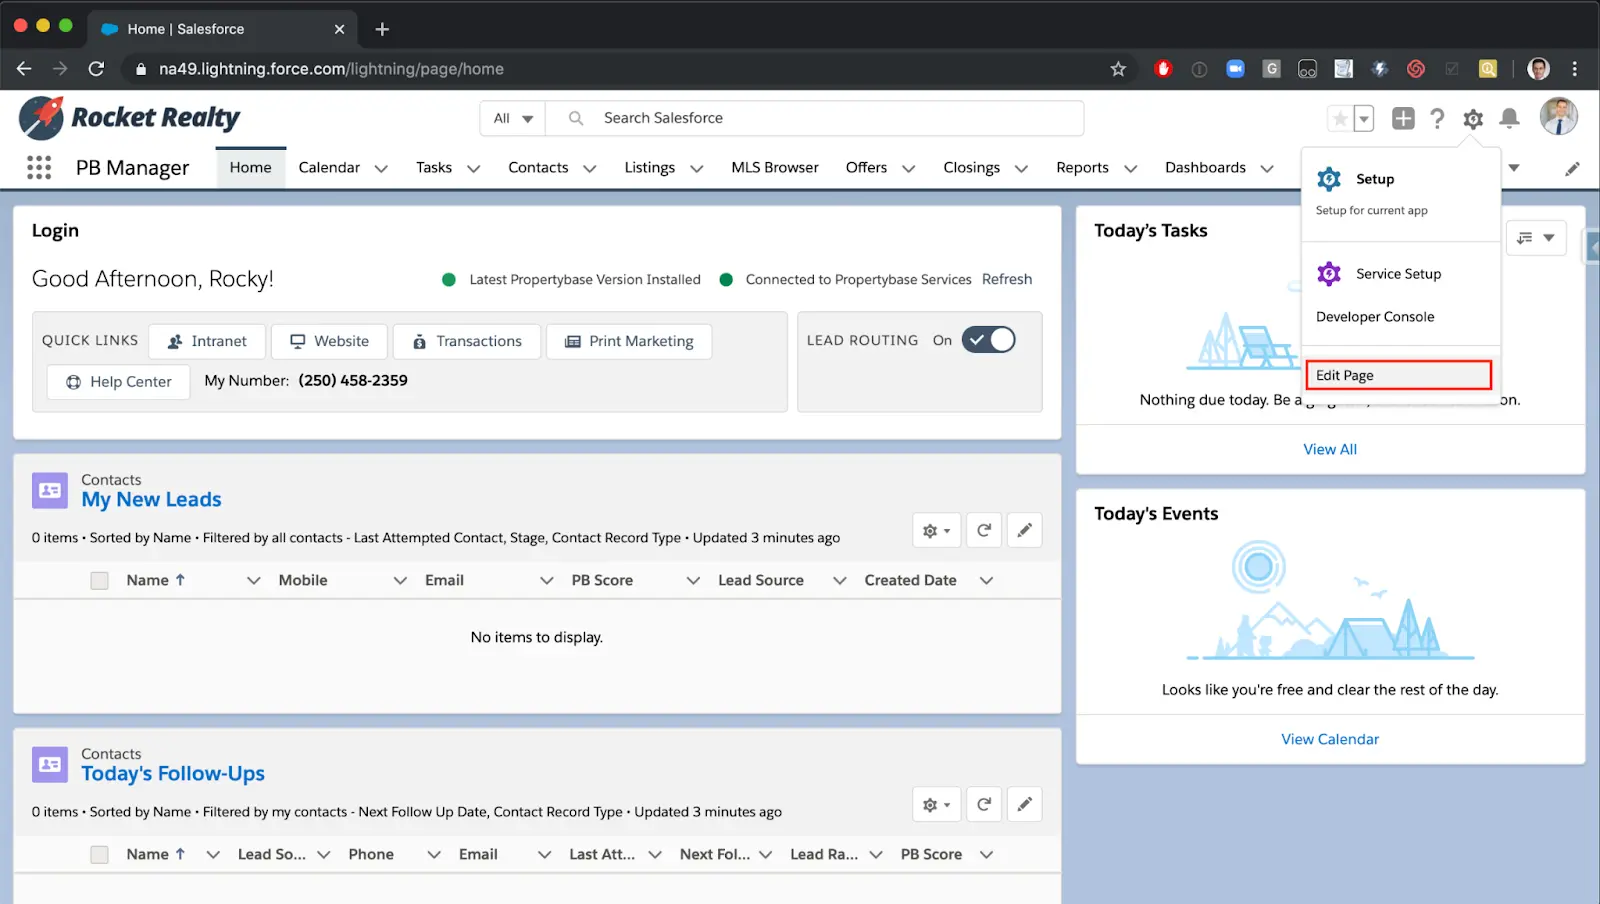Turn off the Lead Routing switch
This screenshot has width=1600, height=904.
(988, 340)
